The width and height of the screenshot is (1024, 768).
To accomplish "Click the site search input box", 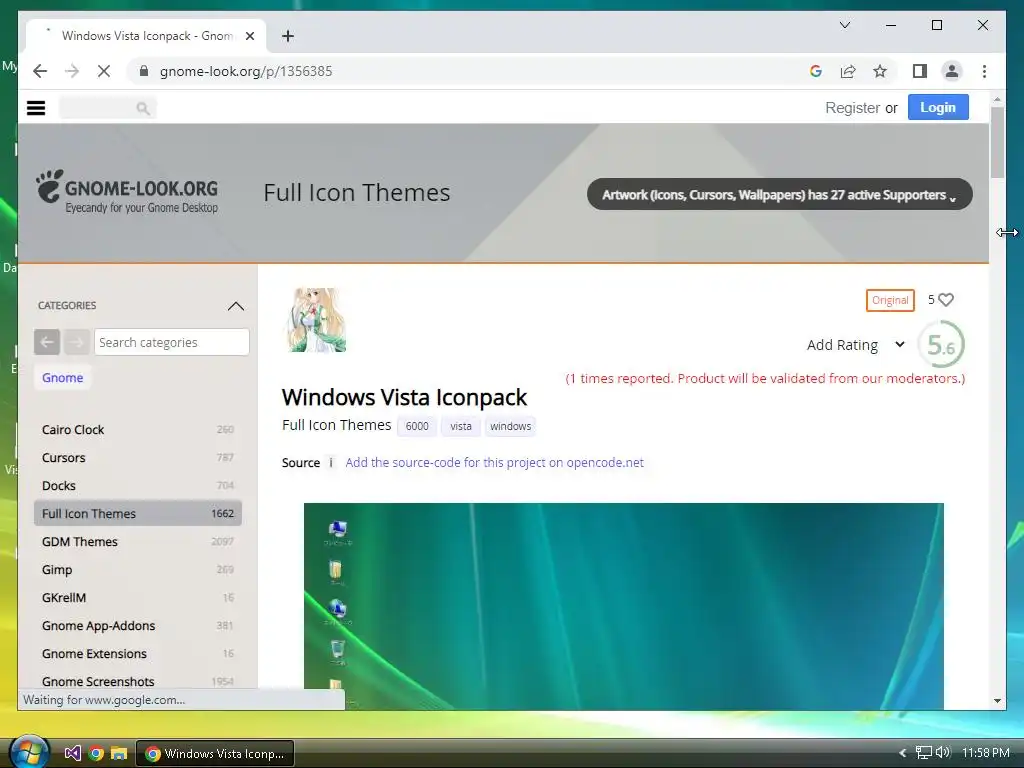I will coord(108,108).
